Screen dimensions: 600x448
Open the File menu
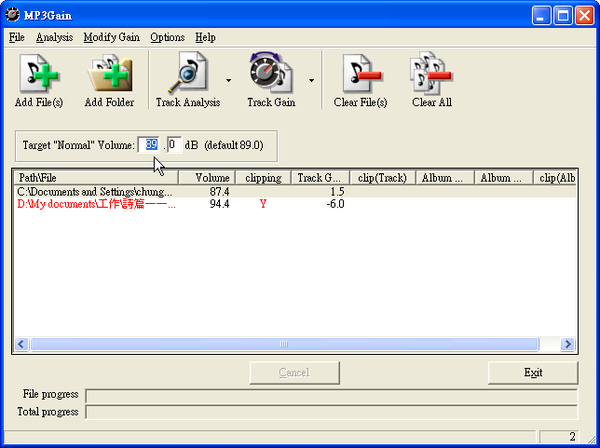[17, 37]
